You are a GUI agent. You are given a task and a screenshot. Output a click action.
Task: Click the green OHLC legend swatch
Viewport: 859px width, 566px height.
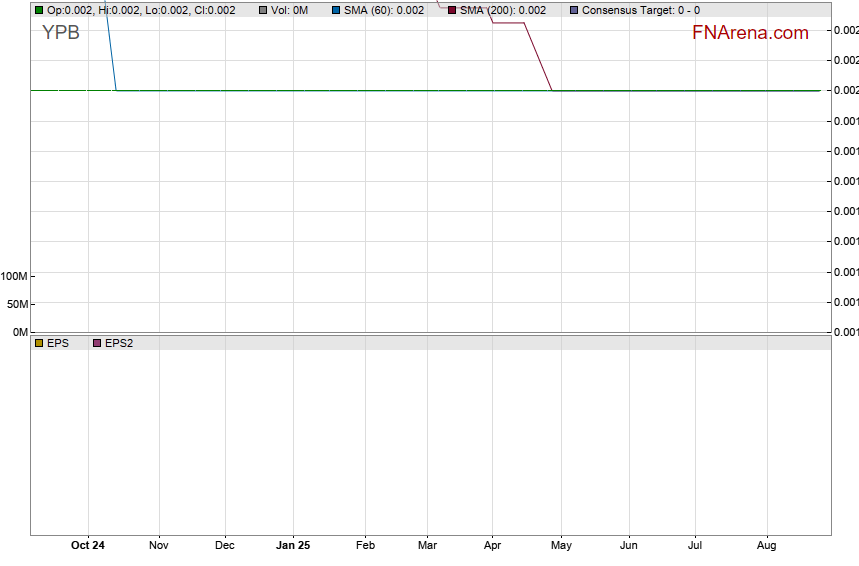(x=39, y=10)
